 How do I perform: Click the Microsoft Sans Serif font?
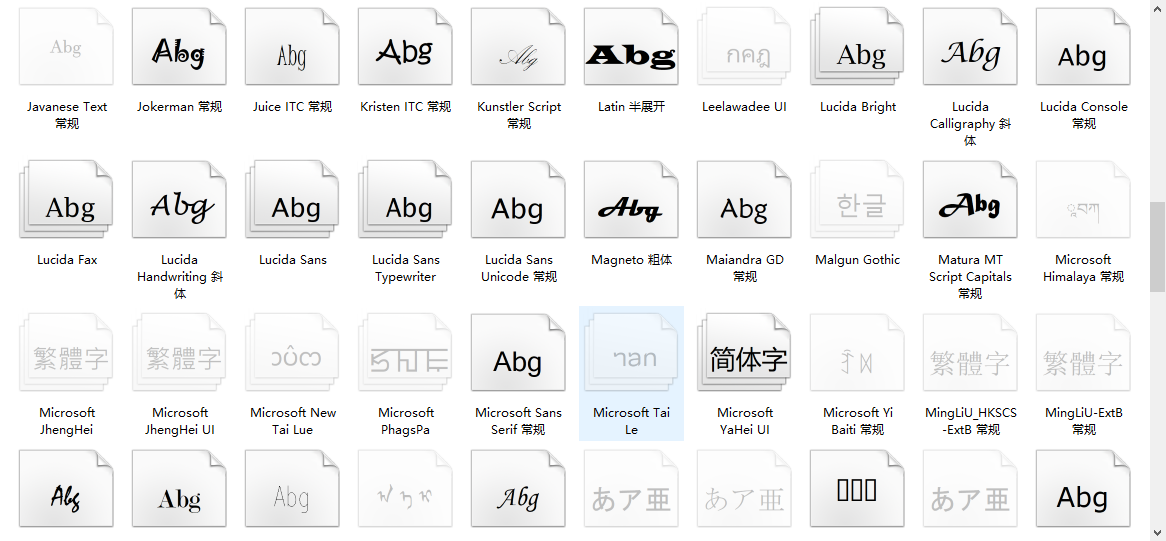tap(518, 353)
